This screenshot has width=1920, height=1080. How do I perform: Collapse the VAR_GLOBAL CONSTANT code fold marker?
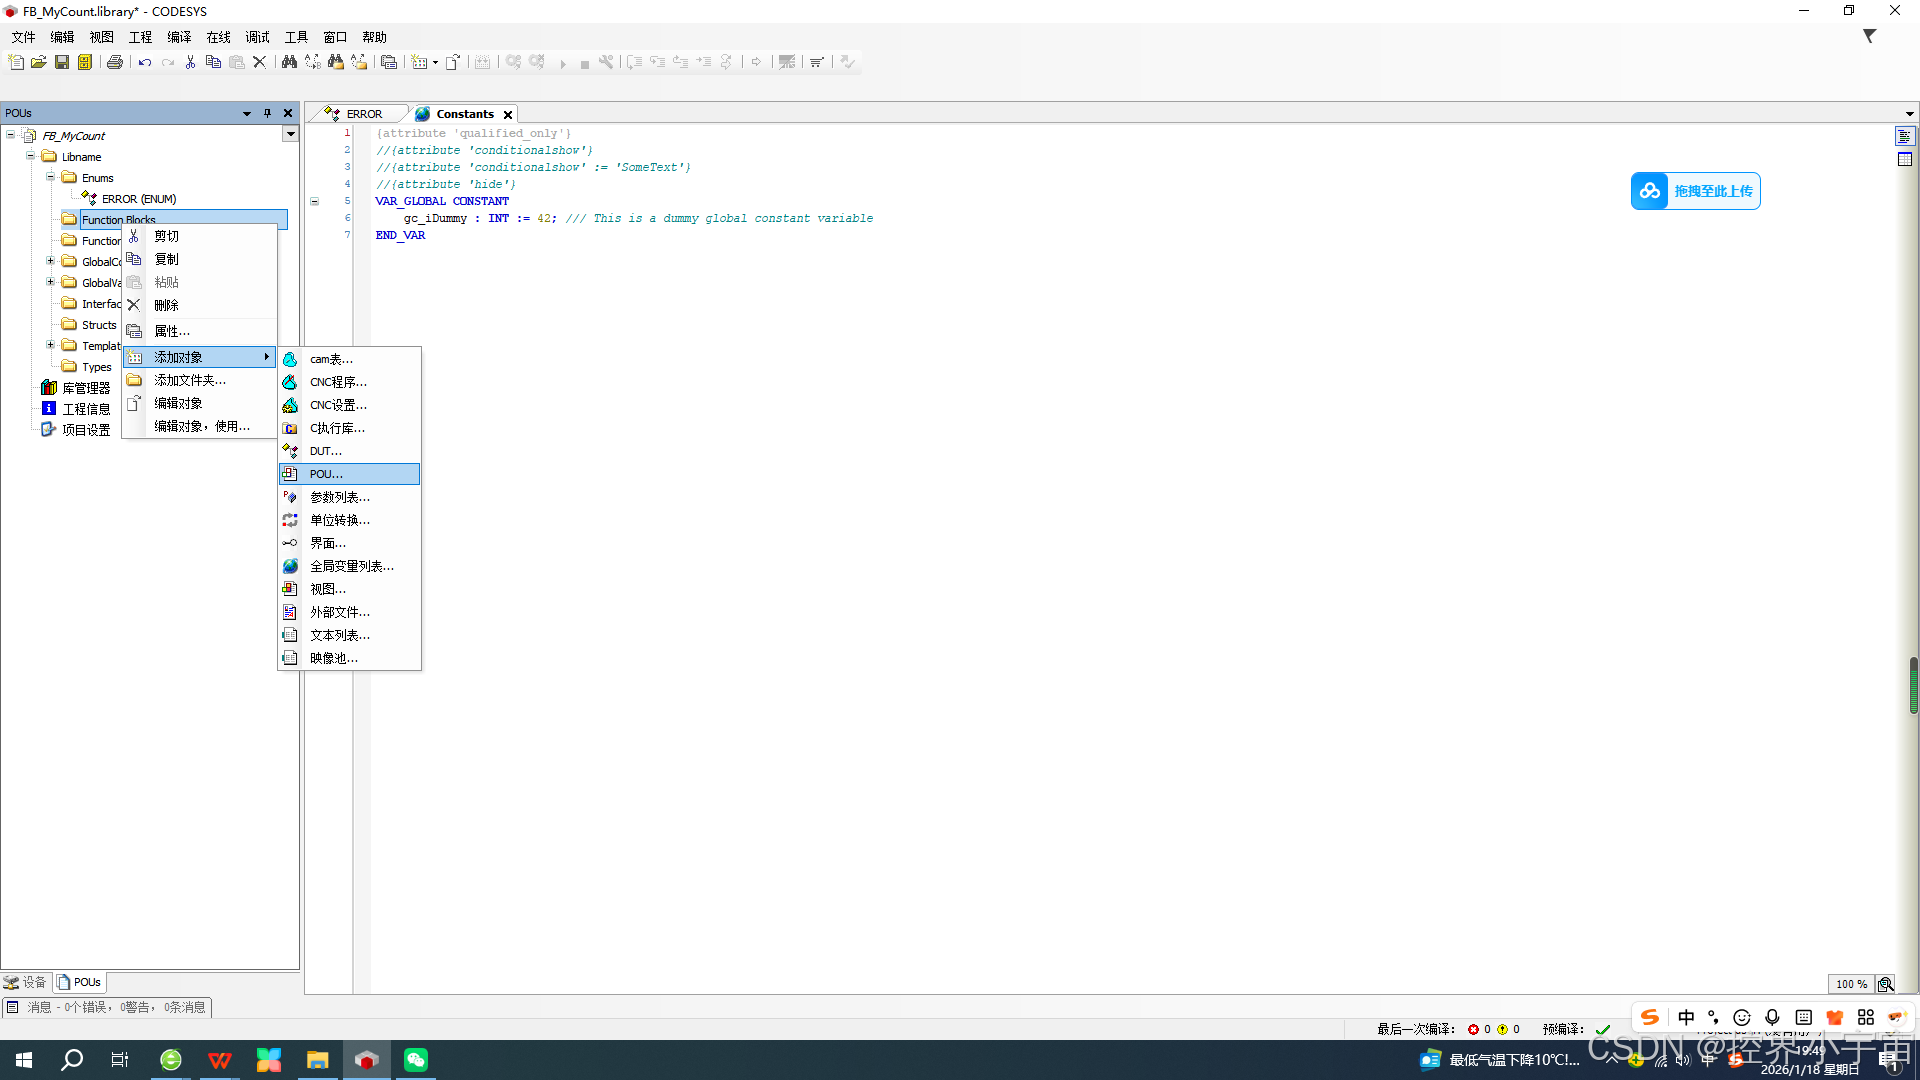click(x=314, y=201)
